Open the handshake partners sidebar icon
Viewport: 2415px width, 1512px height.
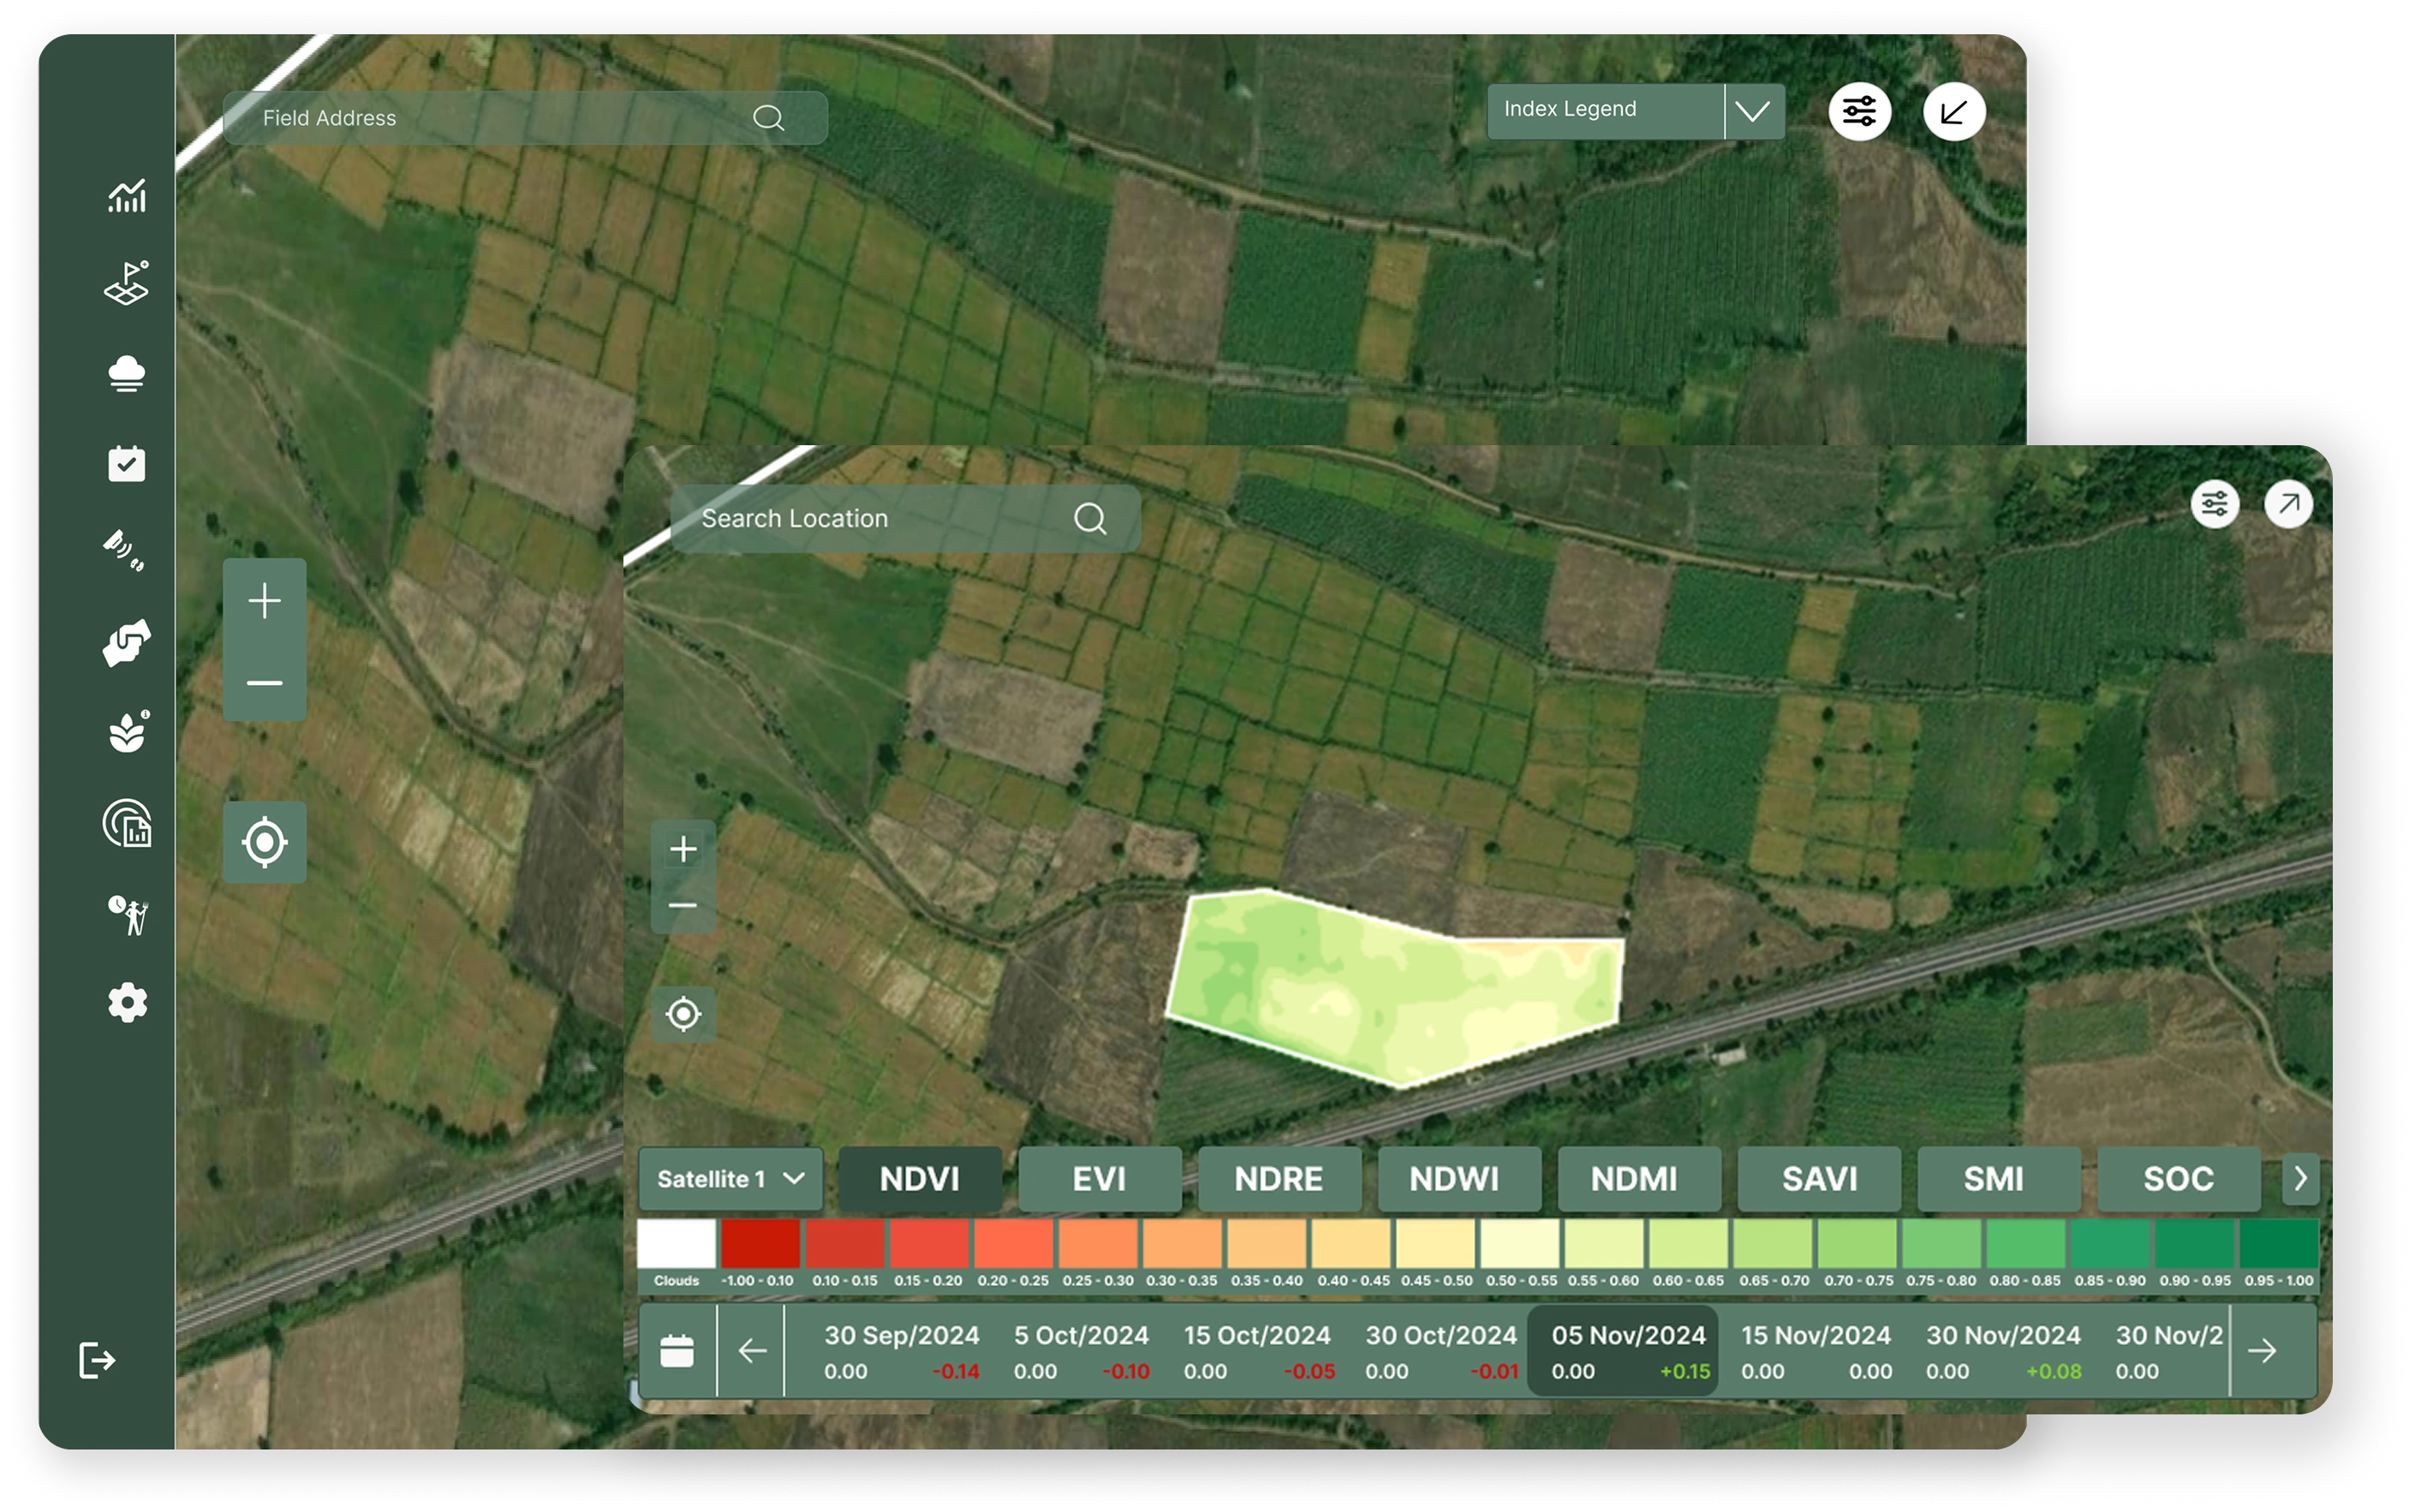(x=127, y=642)
